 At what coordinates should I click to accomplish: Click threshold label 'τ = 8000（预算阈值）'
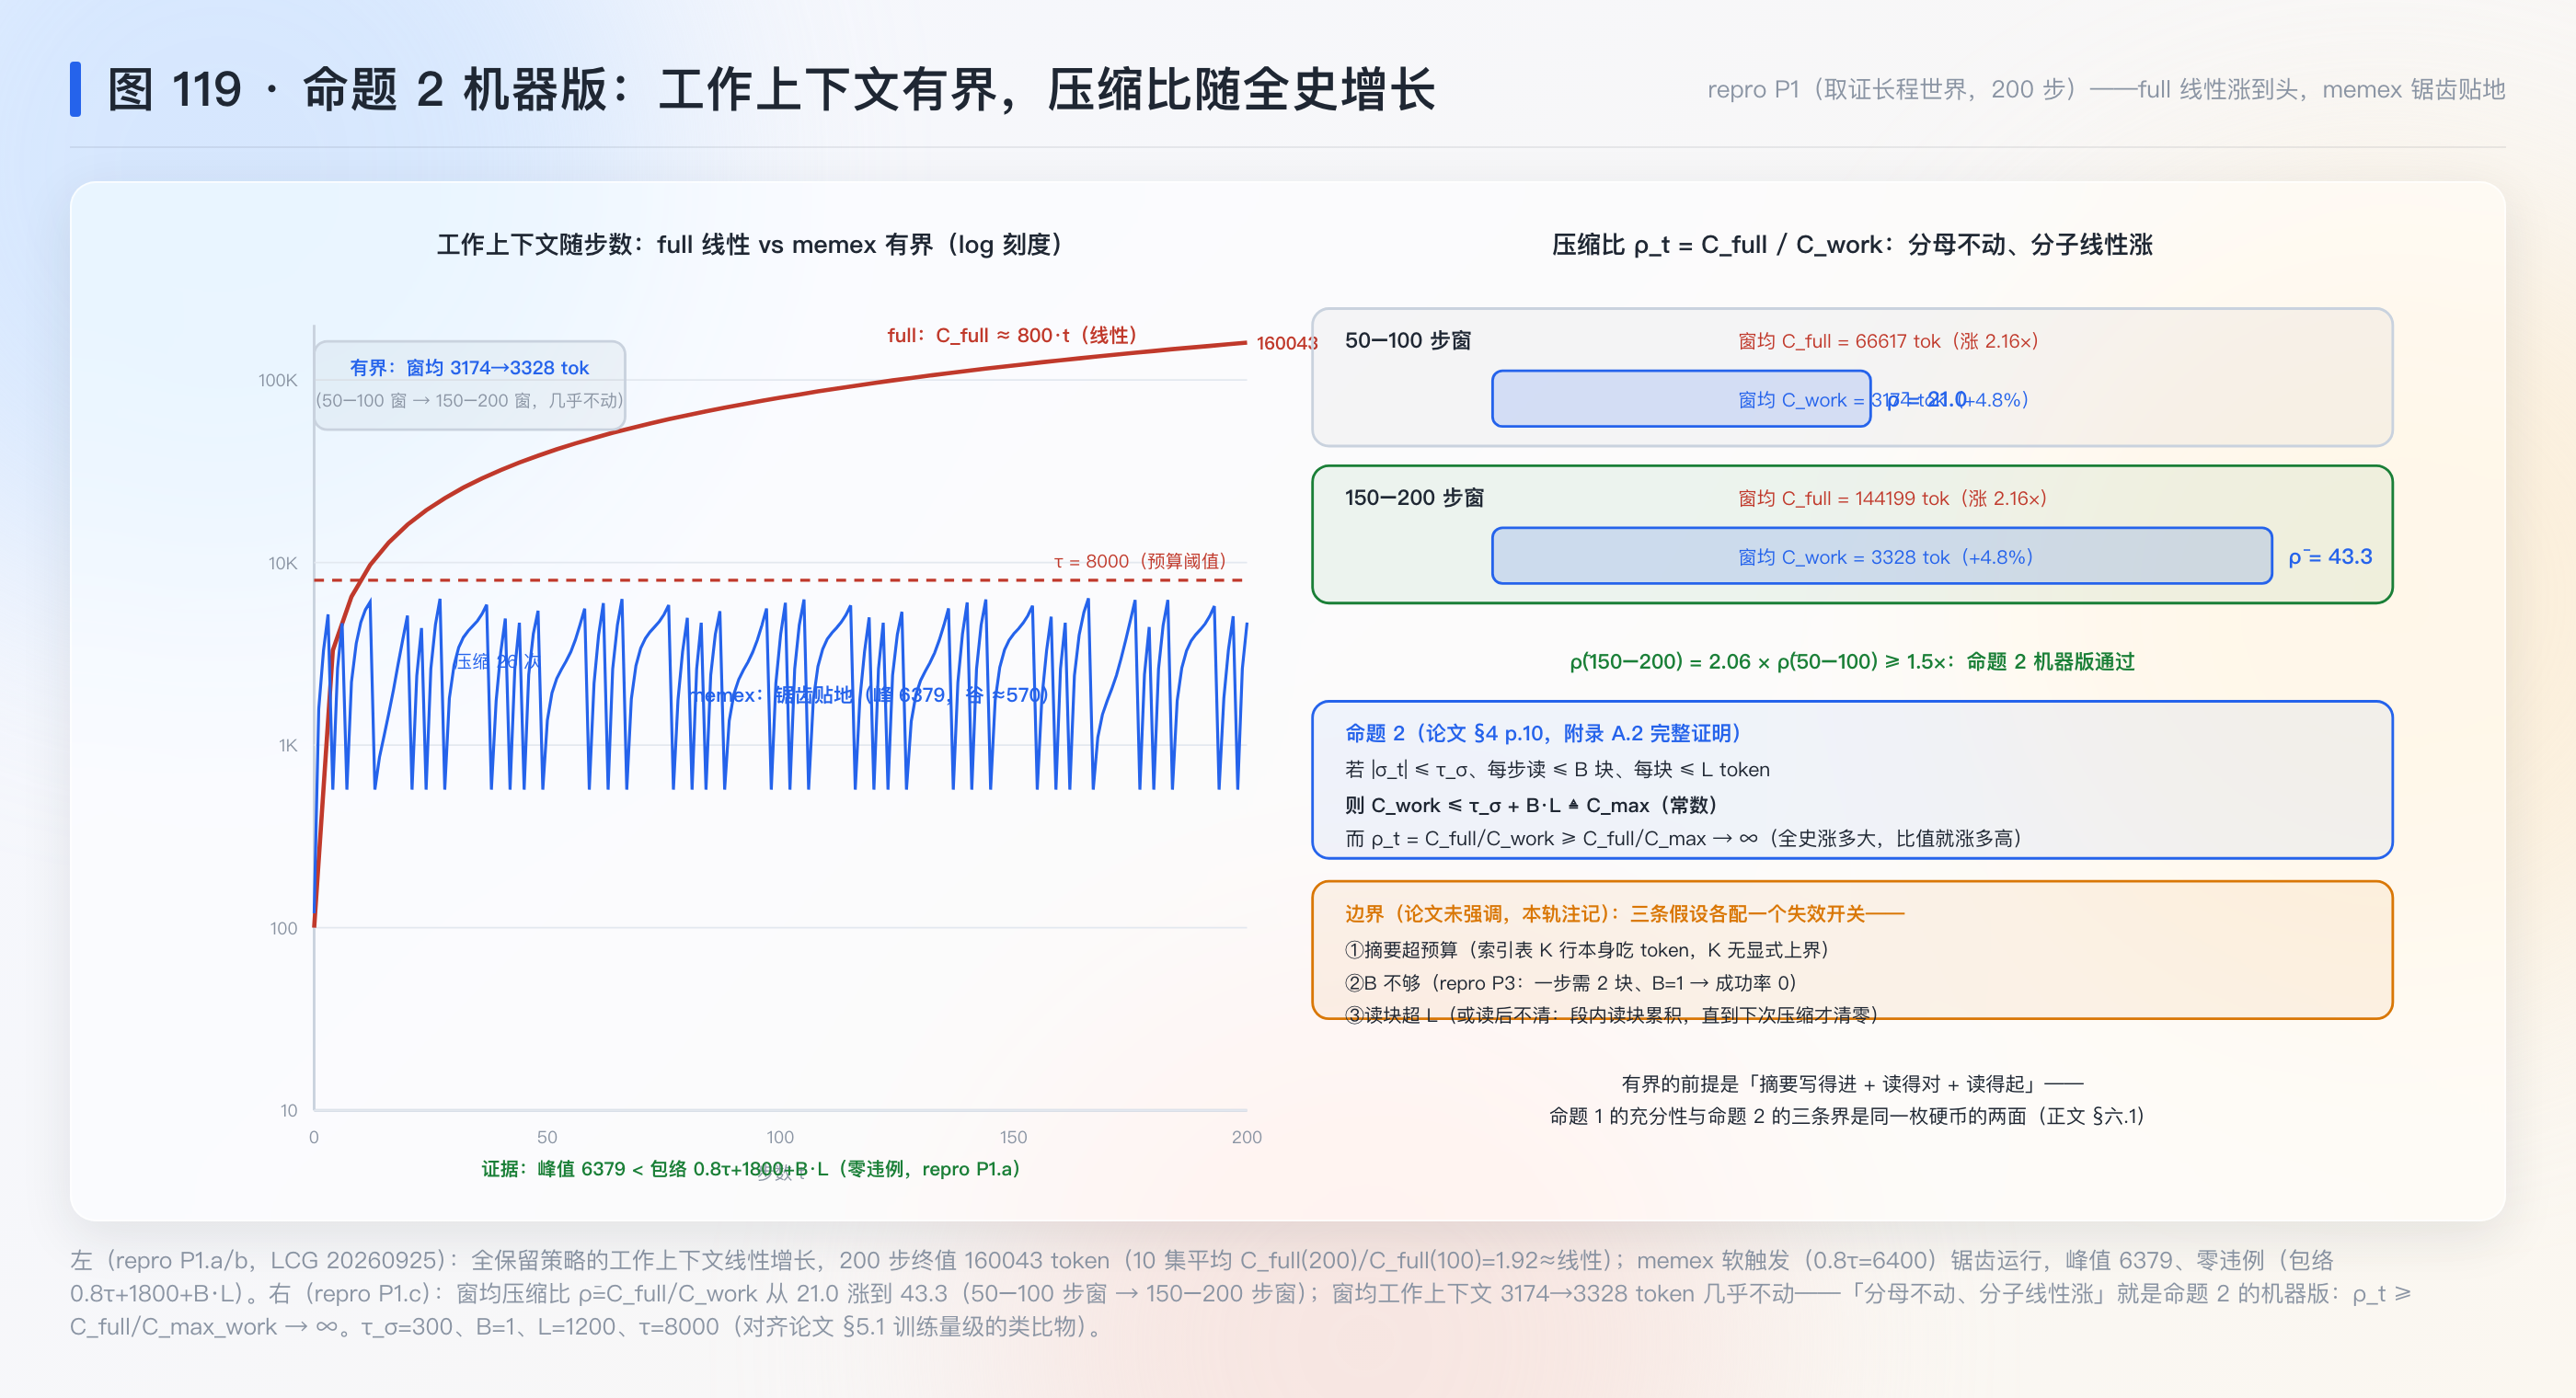1140,561
